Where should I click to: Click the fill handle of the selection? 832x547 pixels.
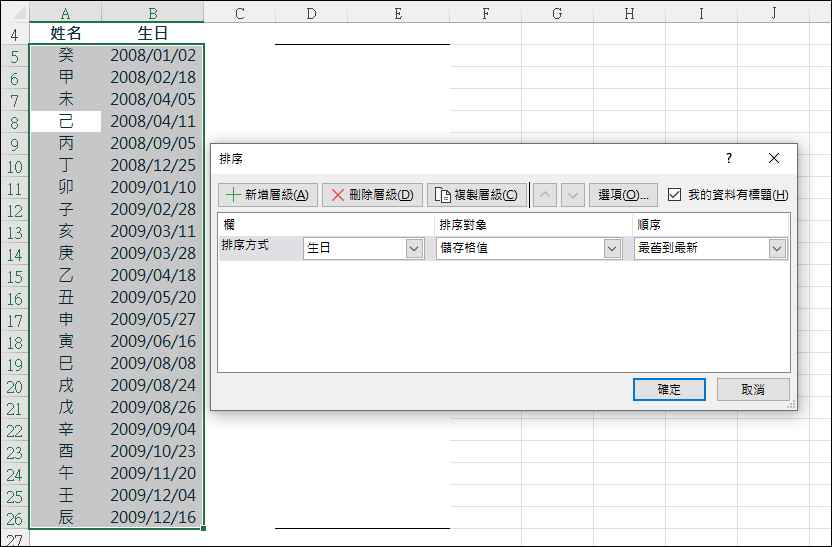(204, 528)
